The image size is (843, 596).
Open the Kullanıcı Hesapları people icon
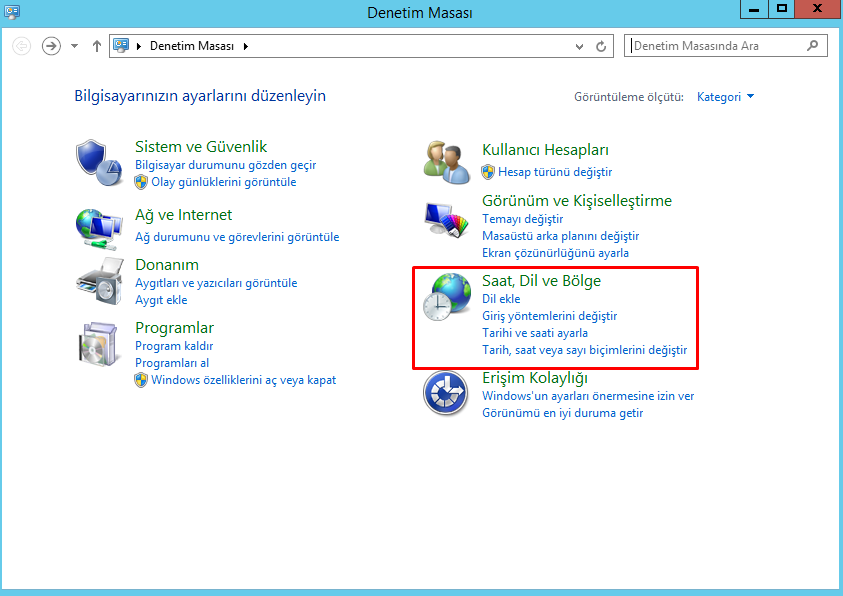tap(446, 162)
